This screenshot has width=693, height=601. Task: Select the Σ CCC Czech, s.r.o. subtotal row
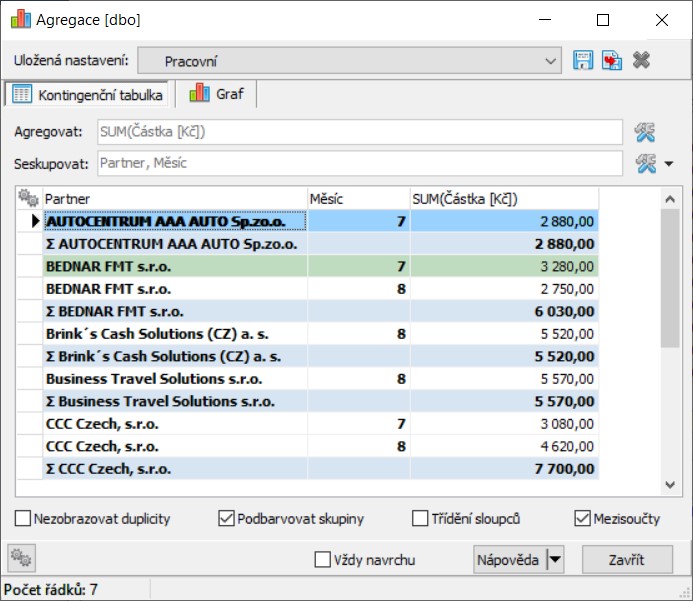pos(321,468)
